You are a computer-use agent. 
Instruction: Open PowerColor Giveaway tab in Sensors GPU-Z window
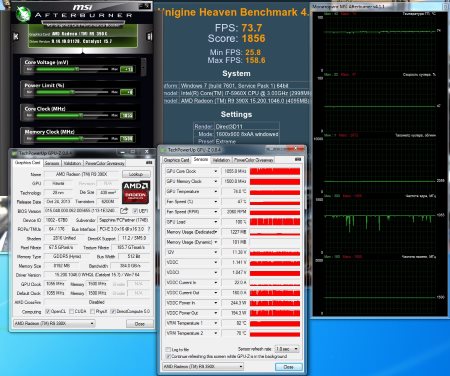pyautogui.click(x=253, y=160)
